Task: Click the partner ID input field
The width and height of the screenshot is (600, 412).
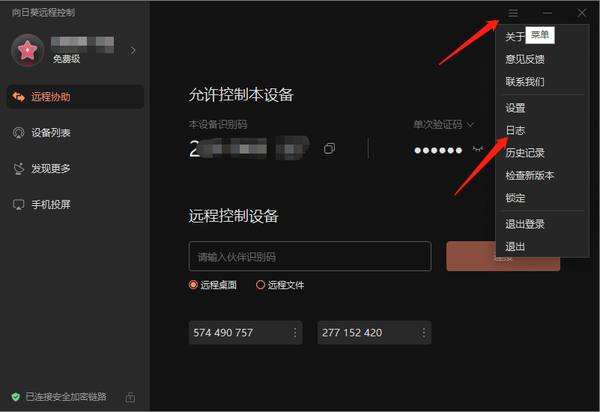Action: 310,256
